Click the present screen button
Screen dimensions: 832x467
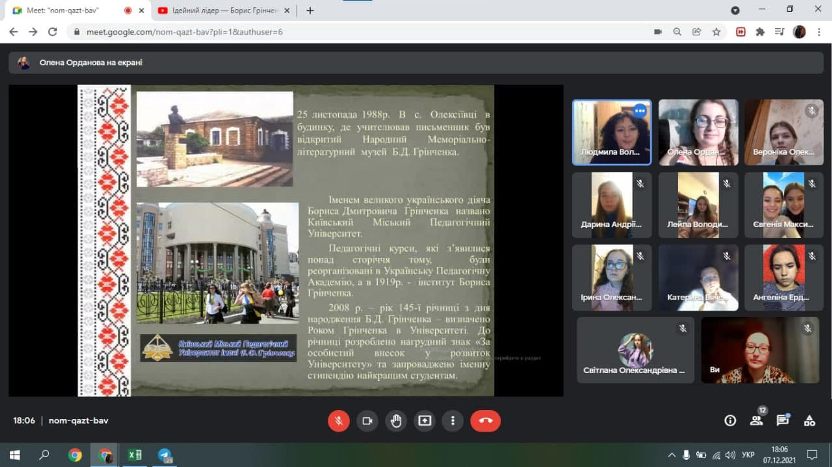tap(425, 420)
